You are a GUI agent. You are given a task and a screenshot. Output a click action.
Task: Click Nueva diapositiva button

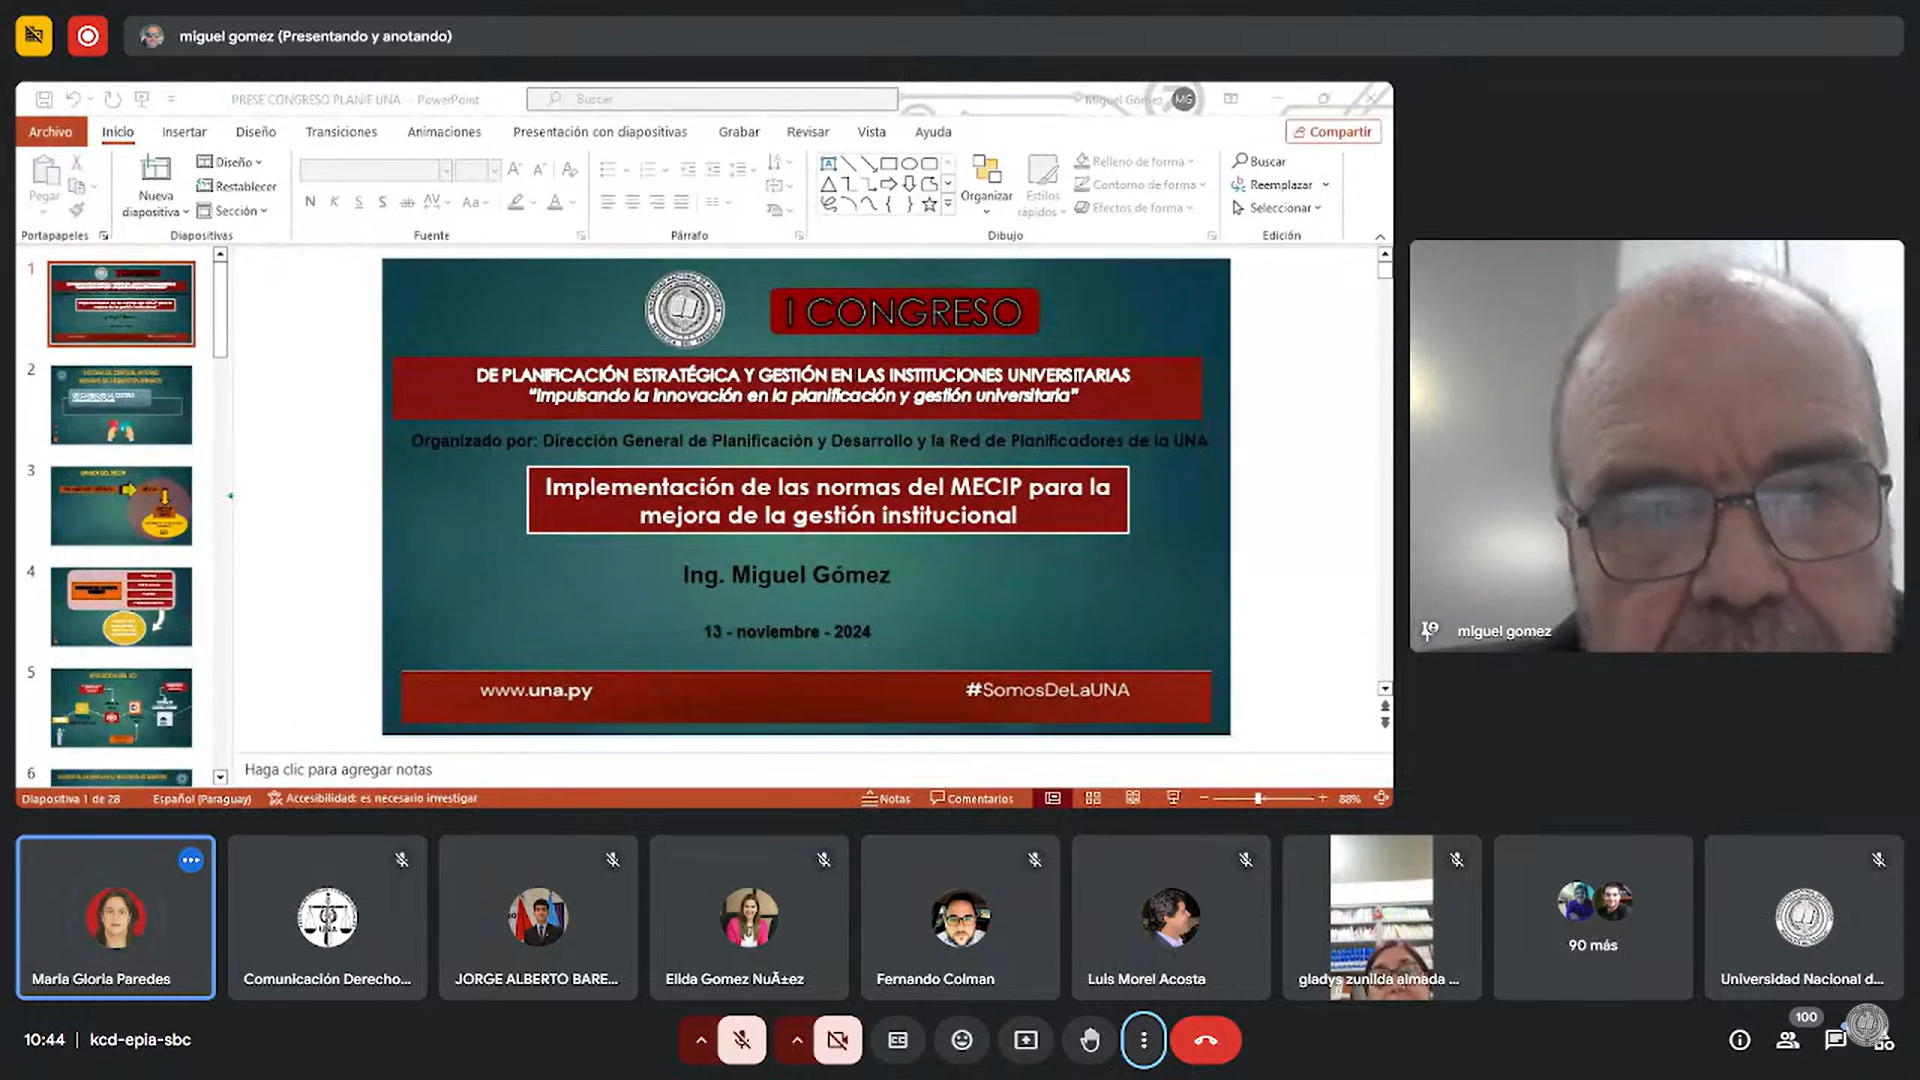155,187
